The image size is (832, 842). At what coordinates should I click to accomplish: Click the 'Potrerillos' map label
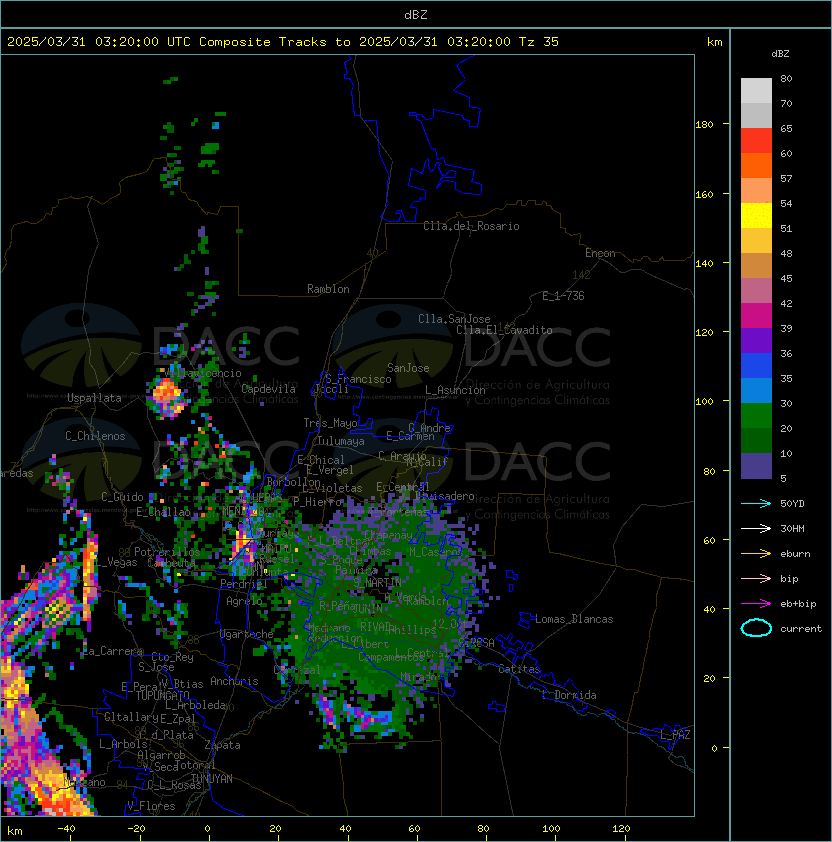click(167, 552)
